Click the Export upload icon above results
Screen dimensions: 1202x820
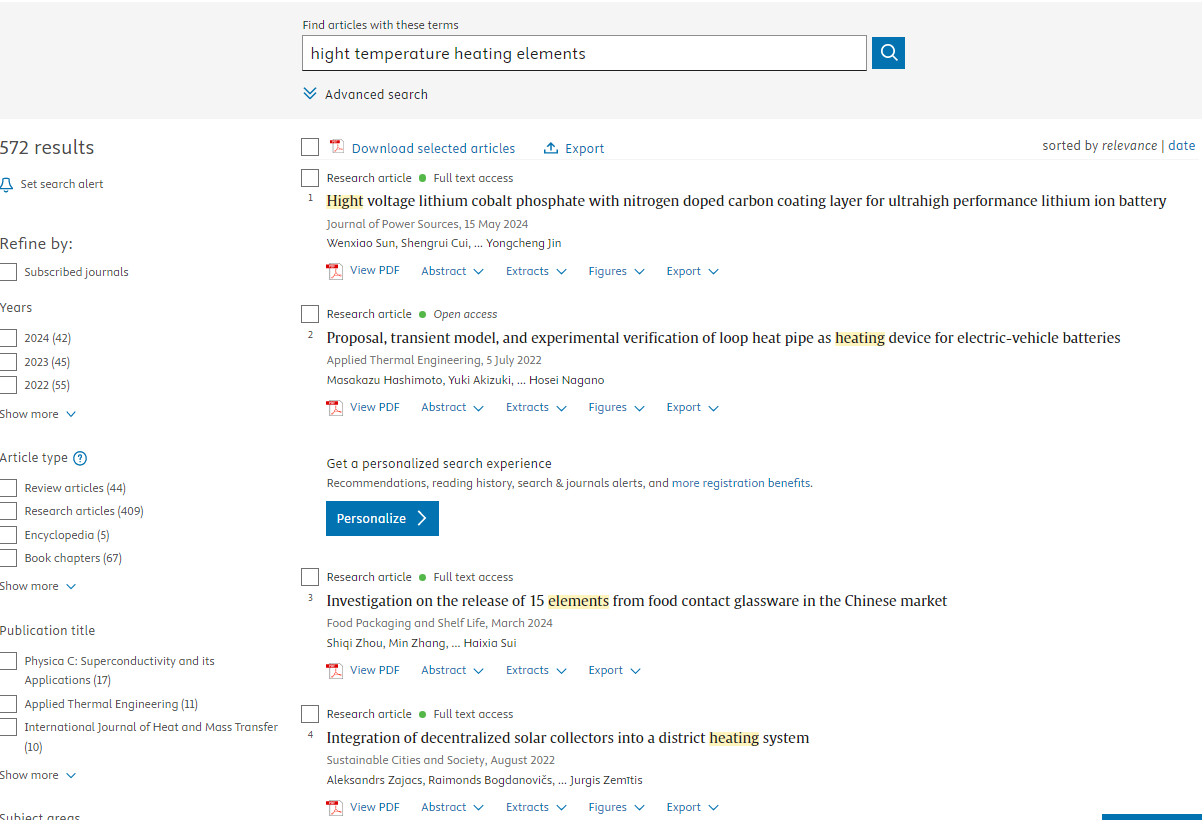coord(551,148)
